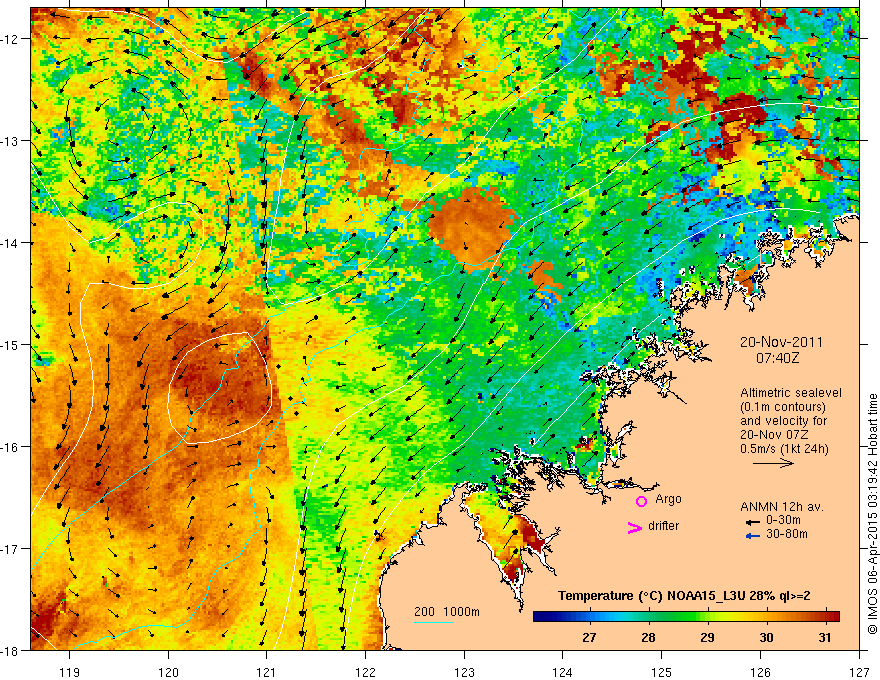
Task: Click longitude axis label 124
Action: tap(563, 672)
